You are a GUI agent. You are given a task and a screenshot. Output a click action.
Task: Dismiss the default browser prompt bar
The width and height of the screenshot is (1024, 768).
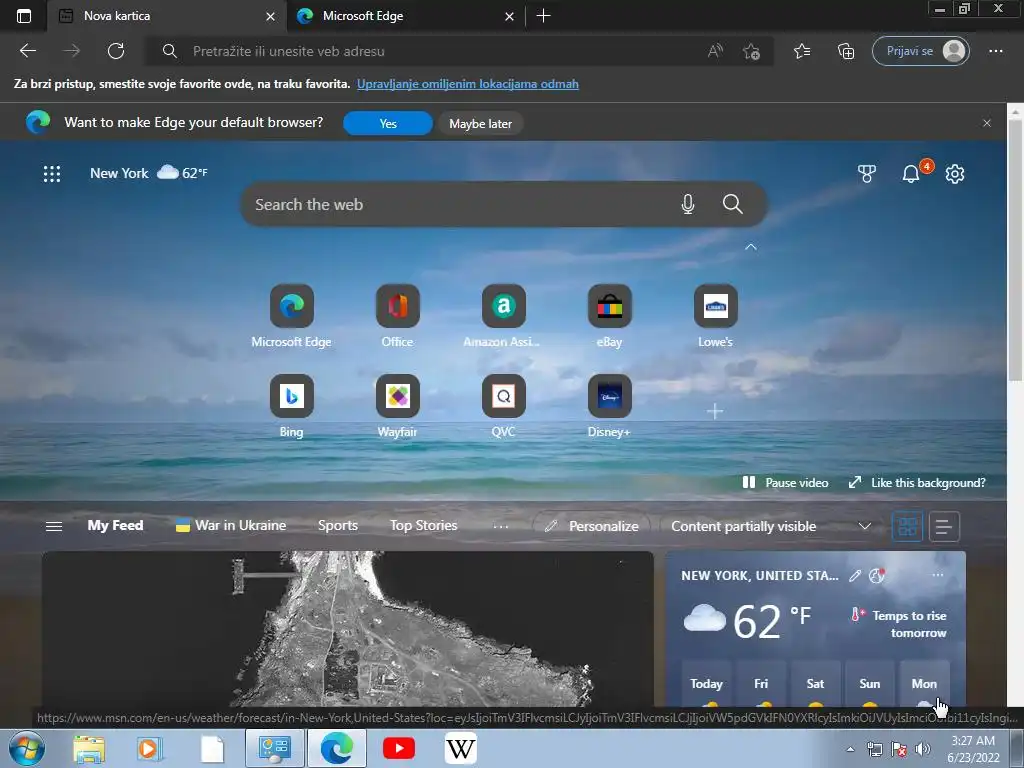coord(987,123)
